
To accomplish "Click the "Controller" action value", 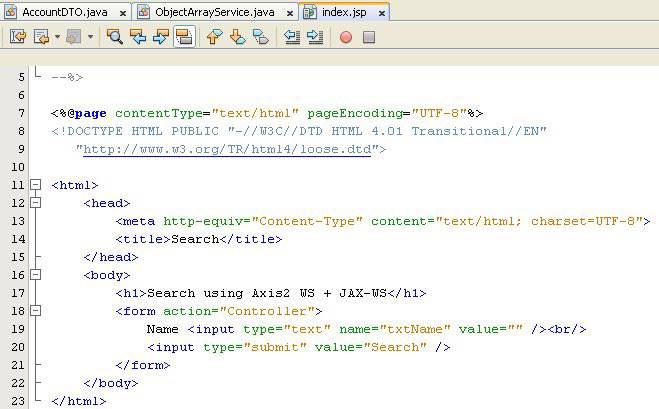I will point(267,311).
